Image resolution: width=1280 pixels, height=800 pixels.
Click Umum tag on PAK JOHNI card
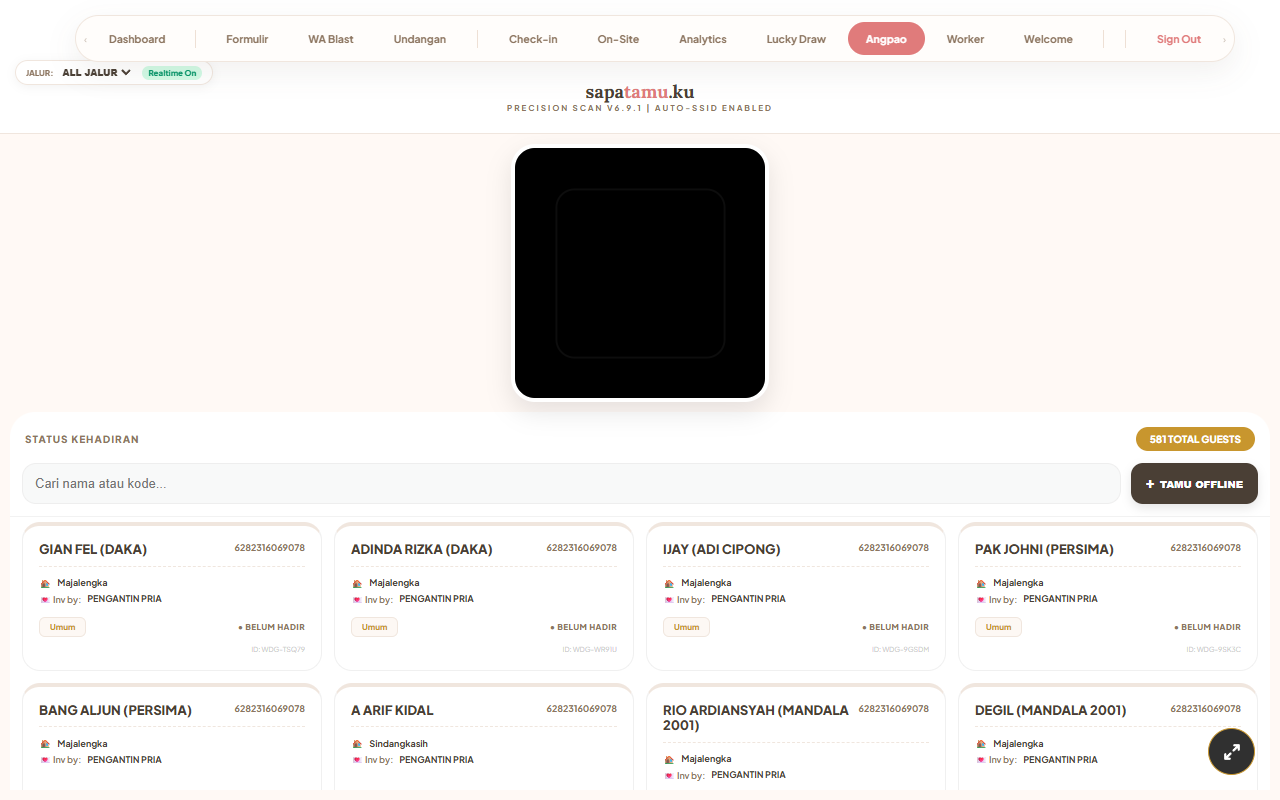[x=998, y=627]
